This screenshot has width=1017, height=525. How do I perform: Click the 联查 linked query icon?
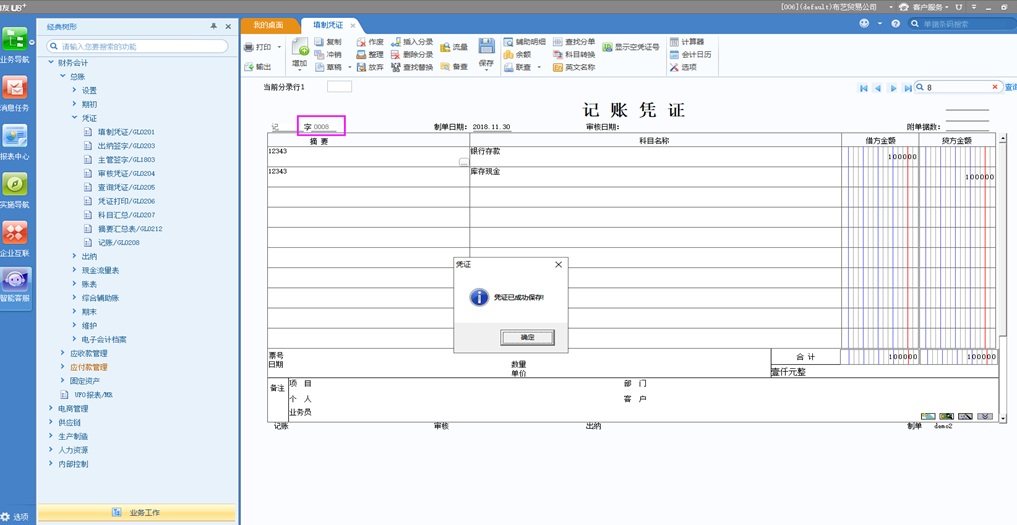click(508, 67)
